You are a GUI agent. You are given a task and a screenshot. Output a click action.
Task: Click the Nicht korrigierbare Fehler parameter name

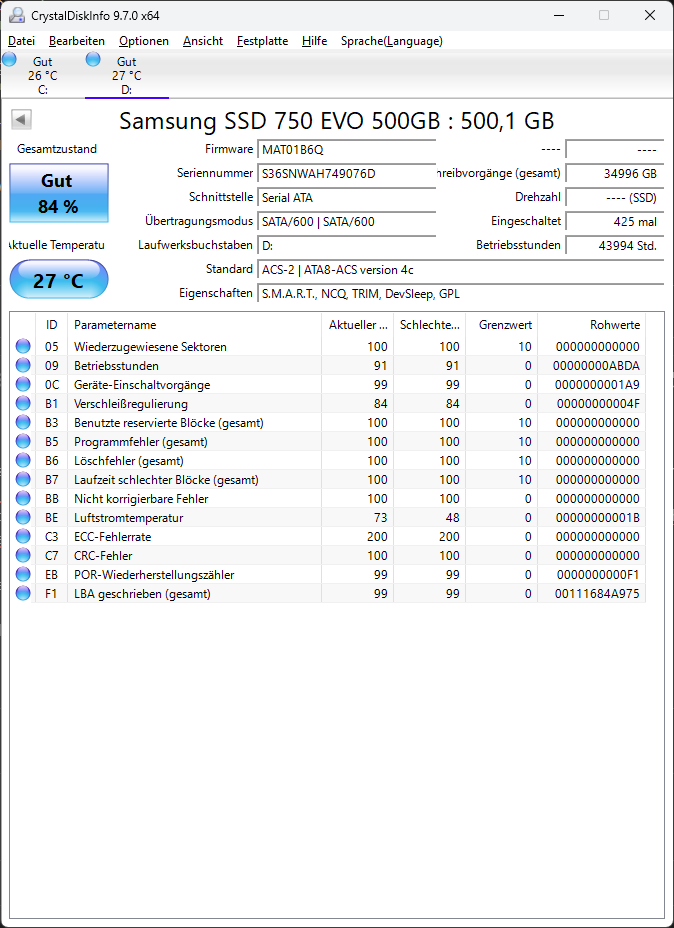(141, 499)
